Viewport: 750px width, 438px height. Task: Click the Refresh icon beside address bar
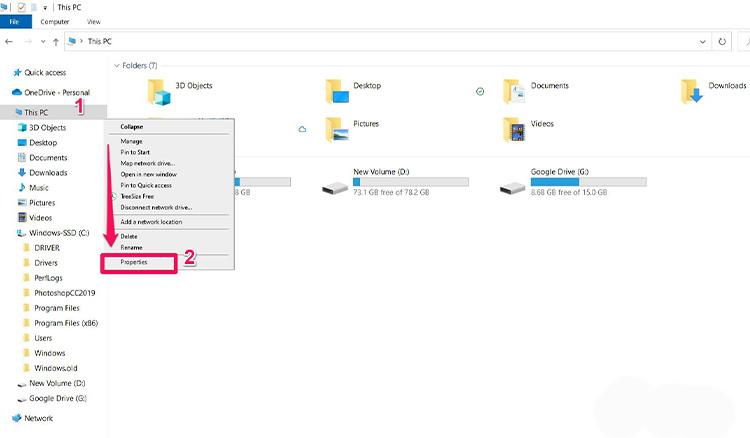[x=722, y=42]
